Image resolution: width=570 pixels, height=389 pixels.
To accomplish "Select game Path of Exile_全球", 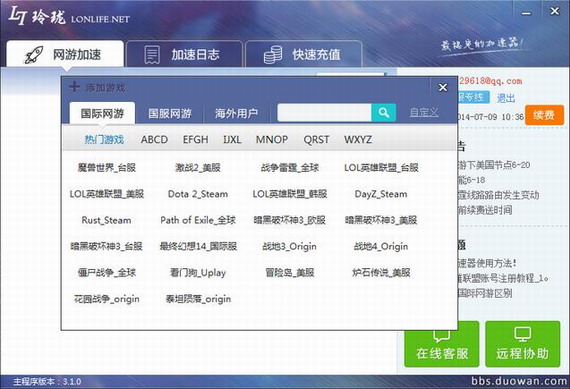I will (x=198, y=220).
